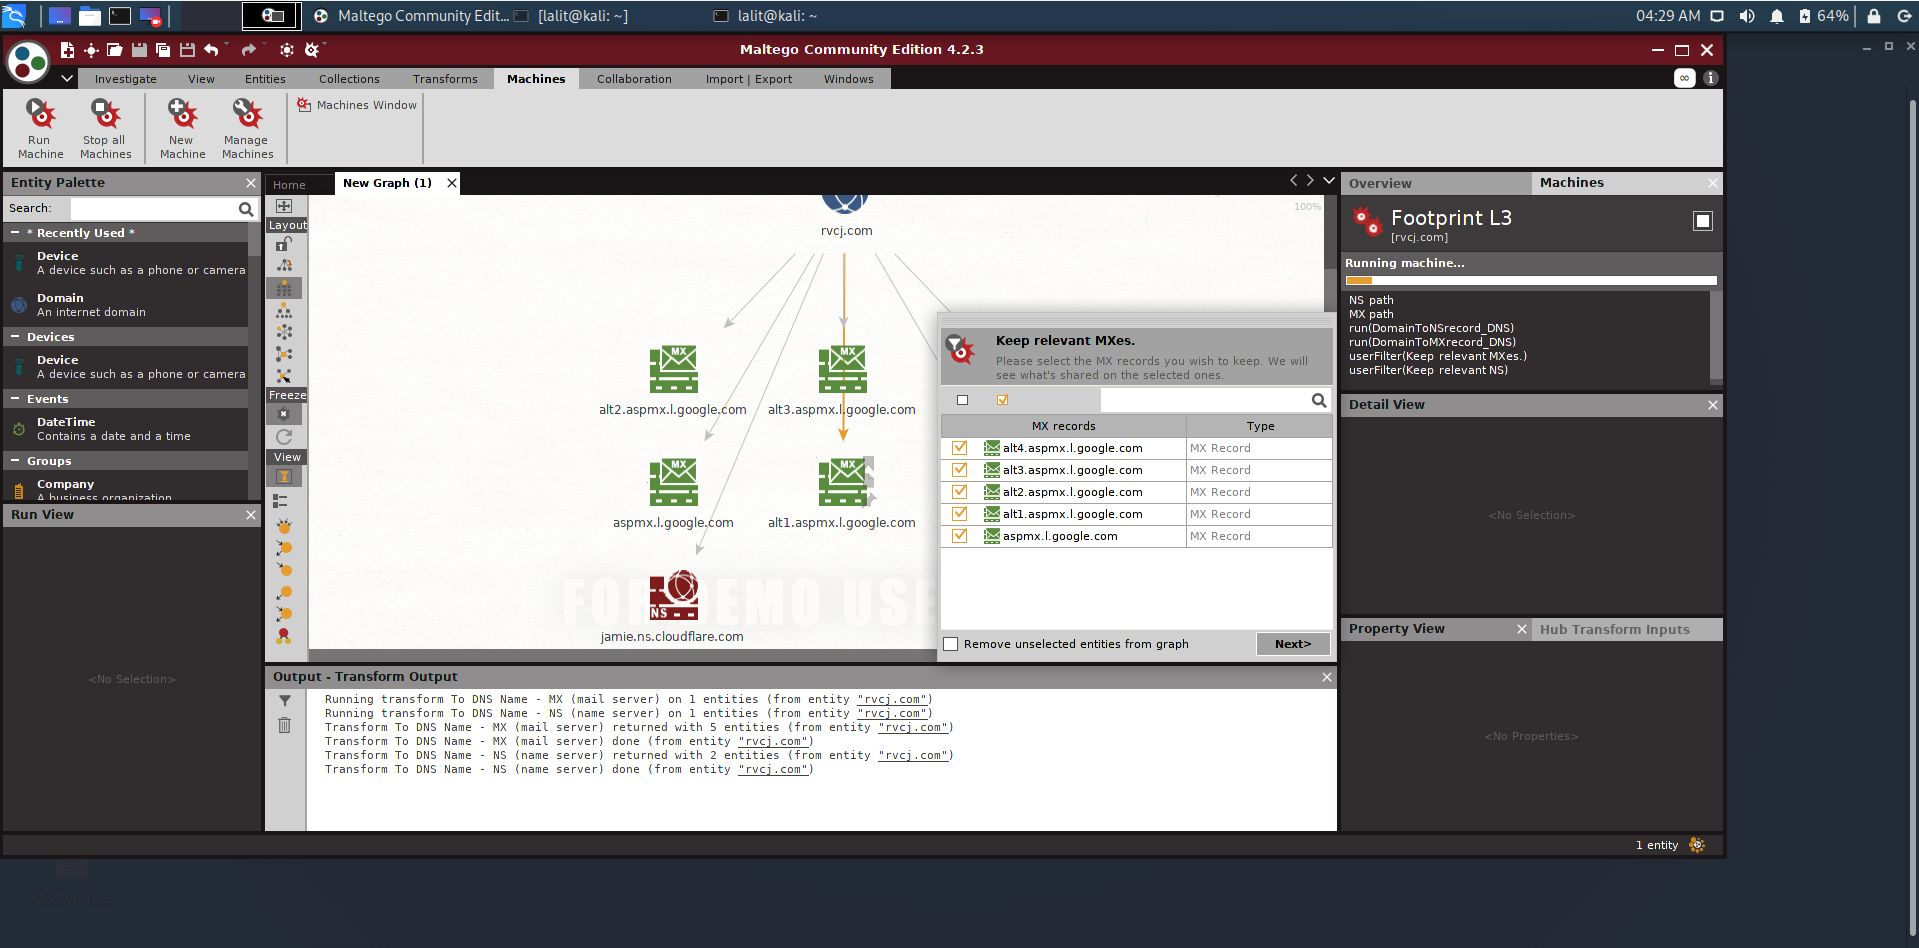Open the redo history dropdown arrow
Image resolution: width=1919 pixels, height=948 pixels.
point(264,45)
